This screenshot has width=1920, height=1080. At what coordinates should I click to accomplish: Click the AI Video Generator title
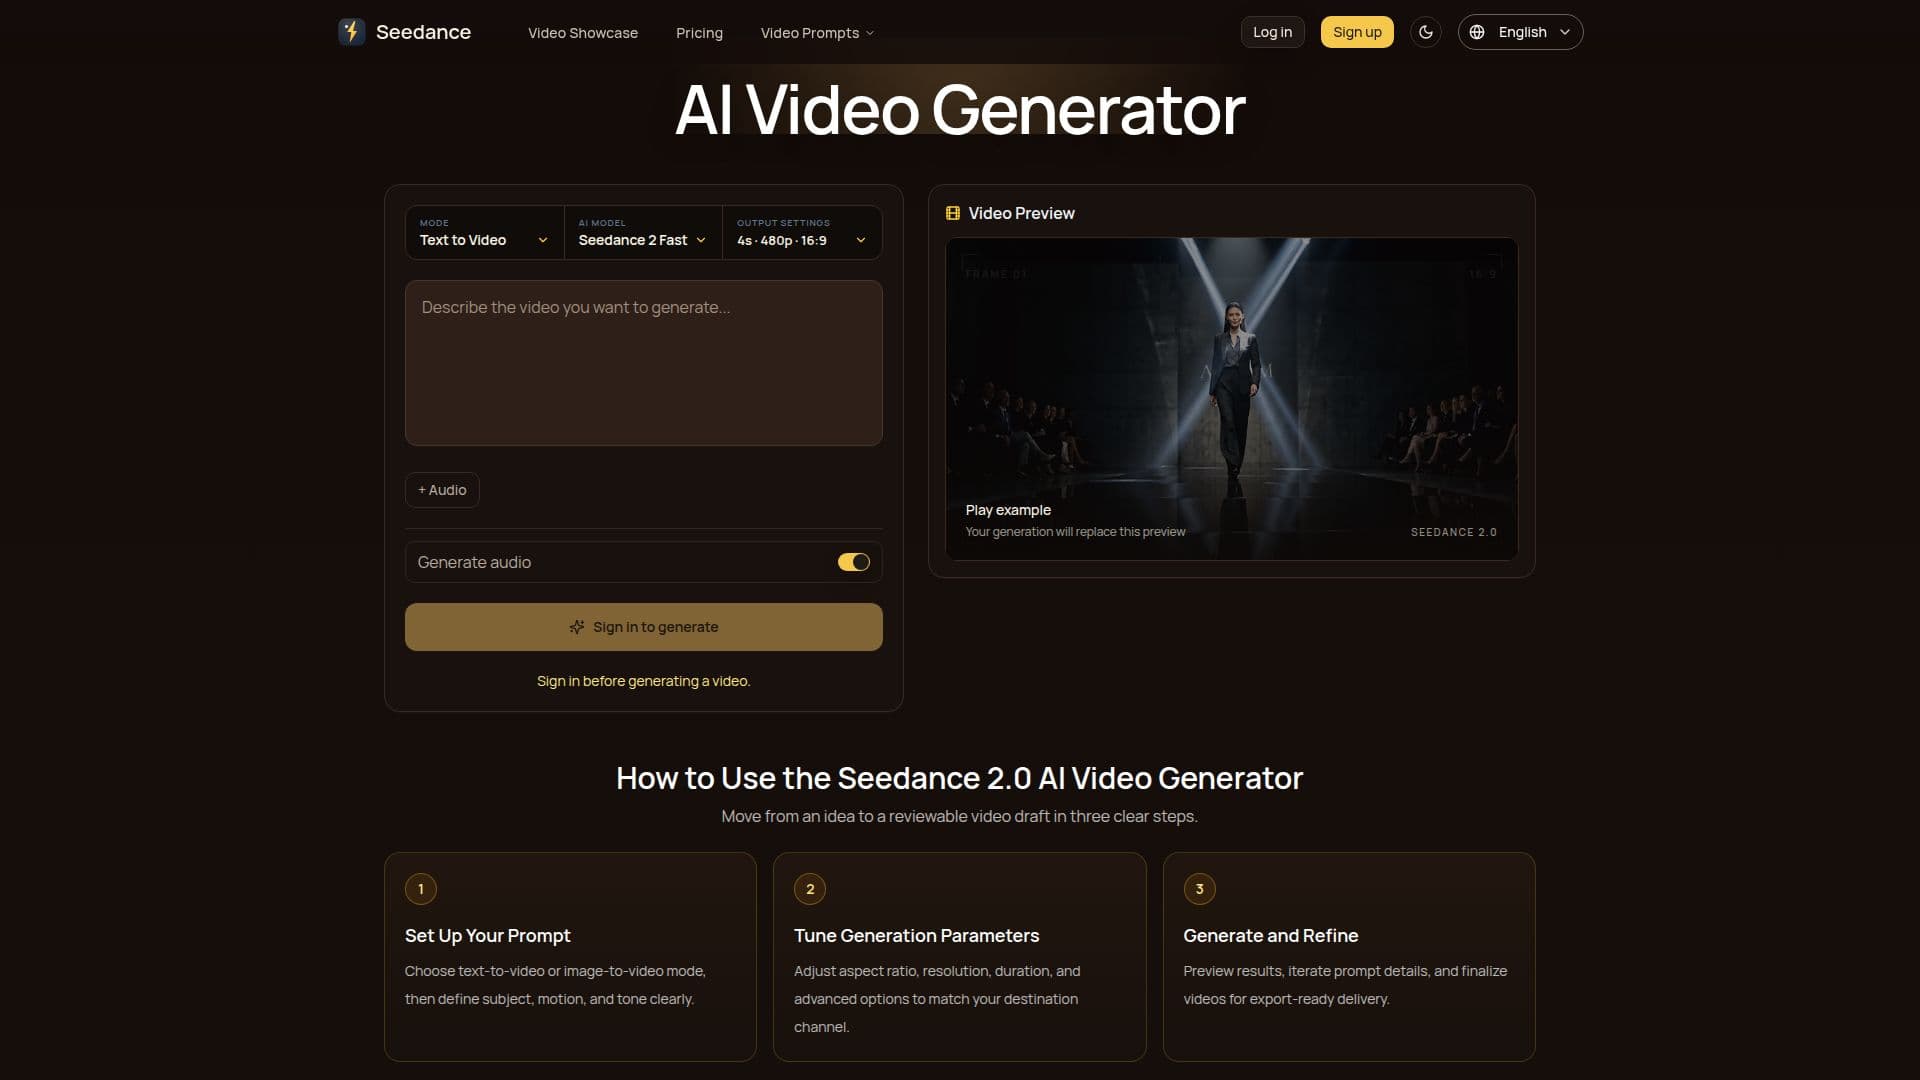tap(960, 109)
